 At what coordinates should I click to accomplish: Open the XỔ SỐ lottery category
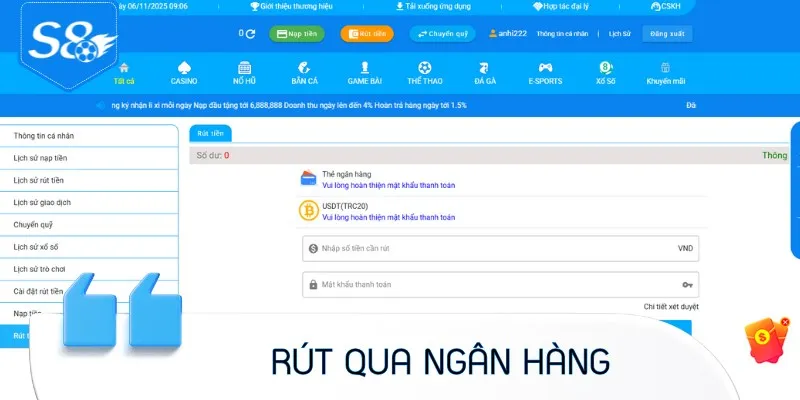tap(605, 74)
